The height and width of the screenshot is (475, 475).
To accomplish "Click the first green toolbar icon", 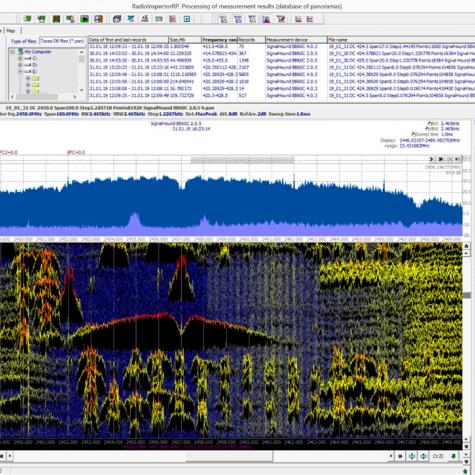I will click(x=27, y=19).
